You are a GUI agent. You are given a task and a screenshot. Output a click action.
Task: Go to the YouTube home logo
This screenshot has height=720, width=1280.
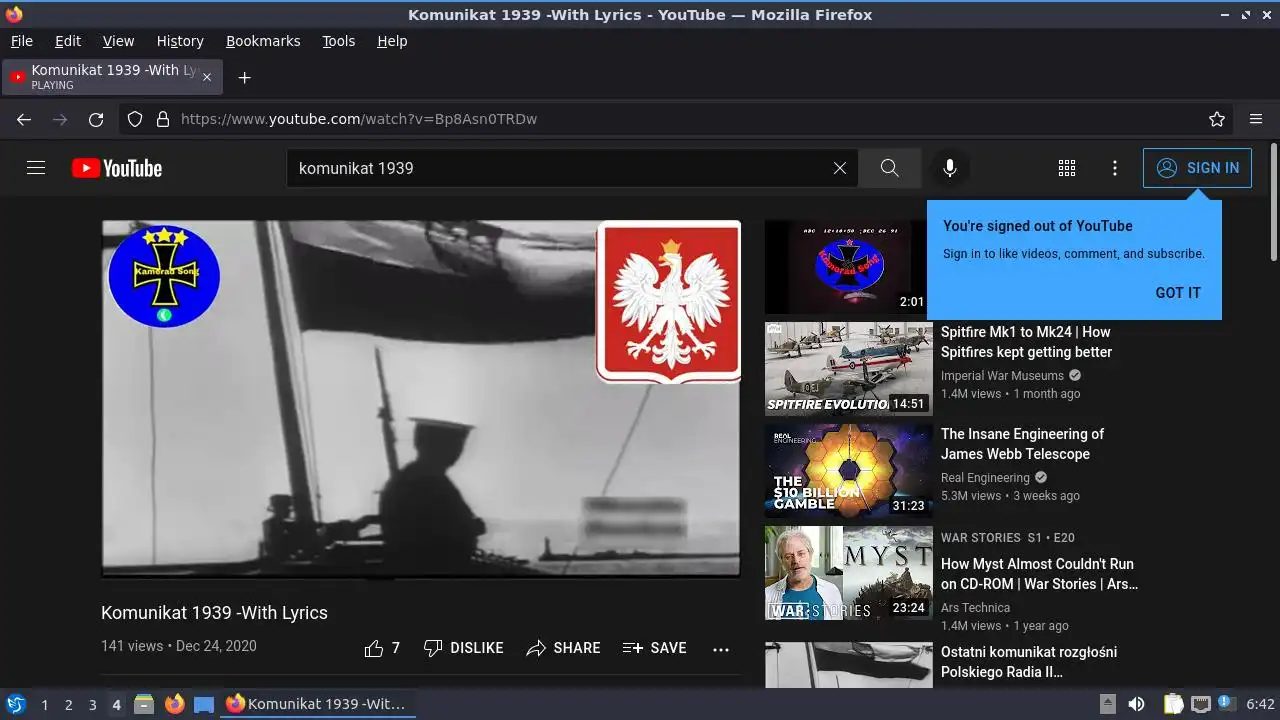(117, 168)
